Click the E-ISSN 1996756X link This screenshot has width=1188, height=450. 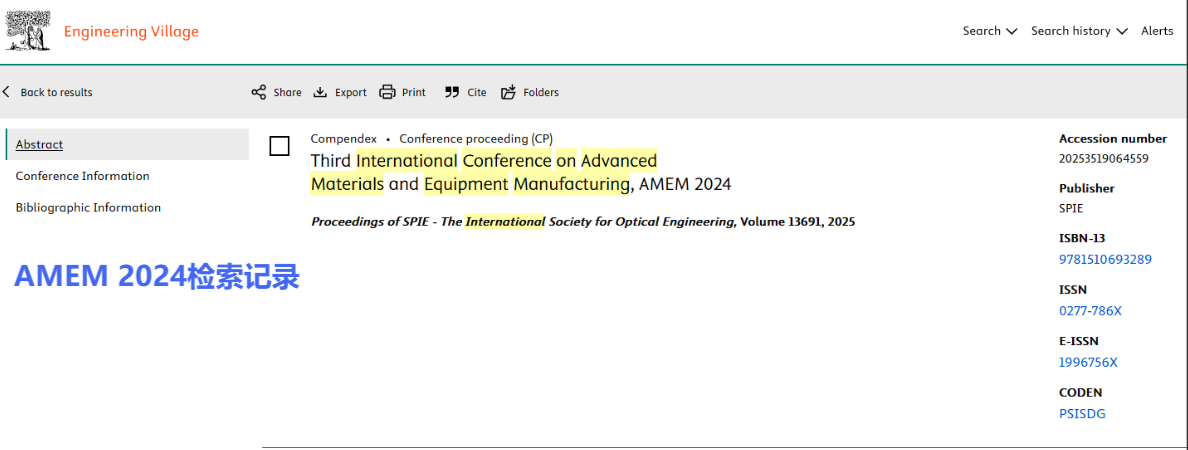point(1088,362)
